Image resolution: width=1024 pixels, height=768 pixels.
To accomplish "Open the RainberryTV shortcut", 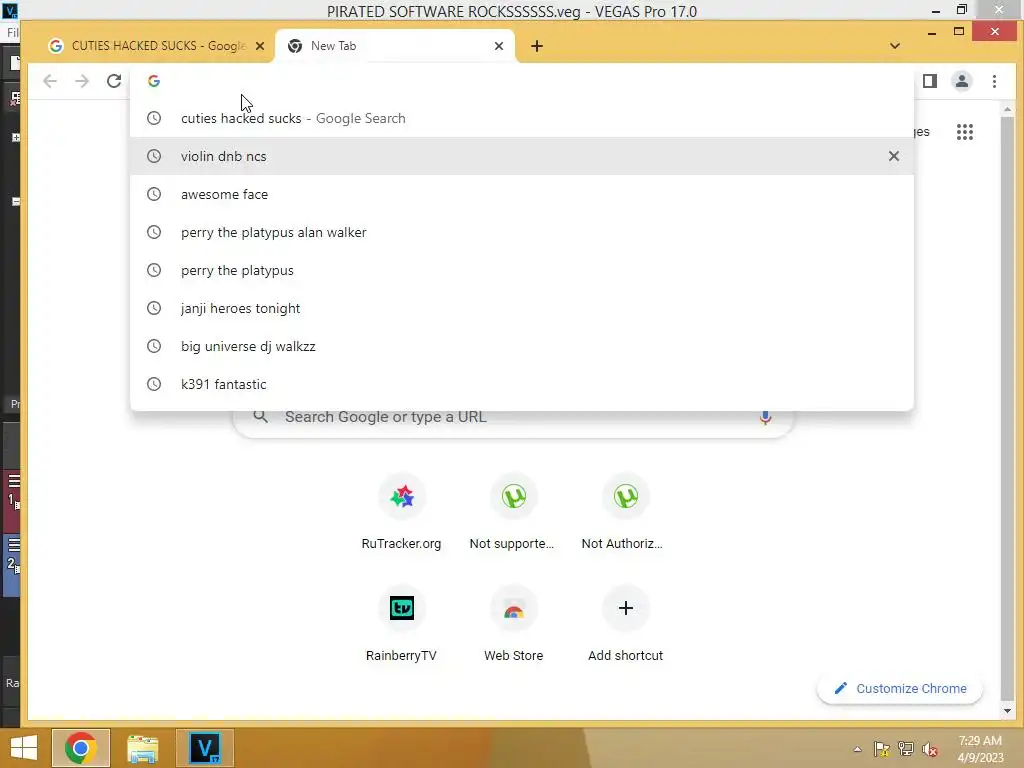I will (402, 626).
